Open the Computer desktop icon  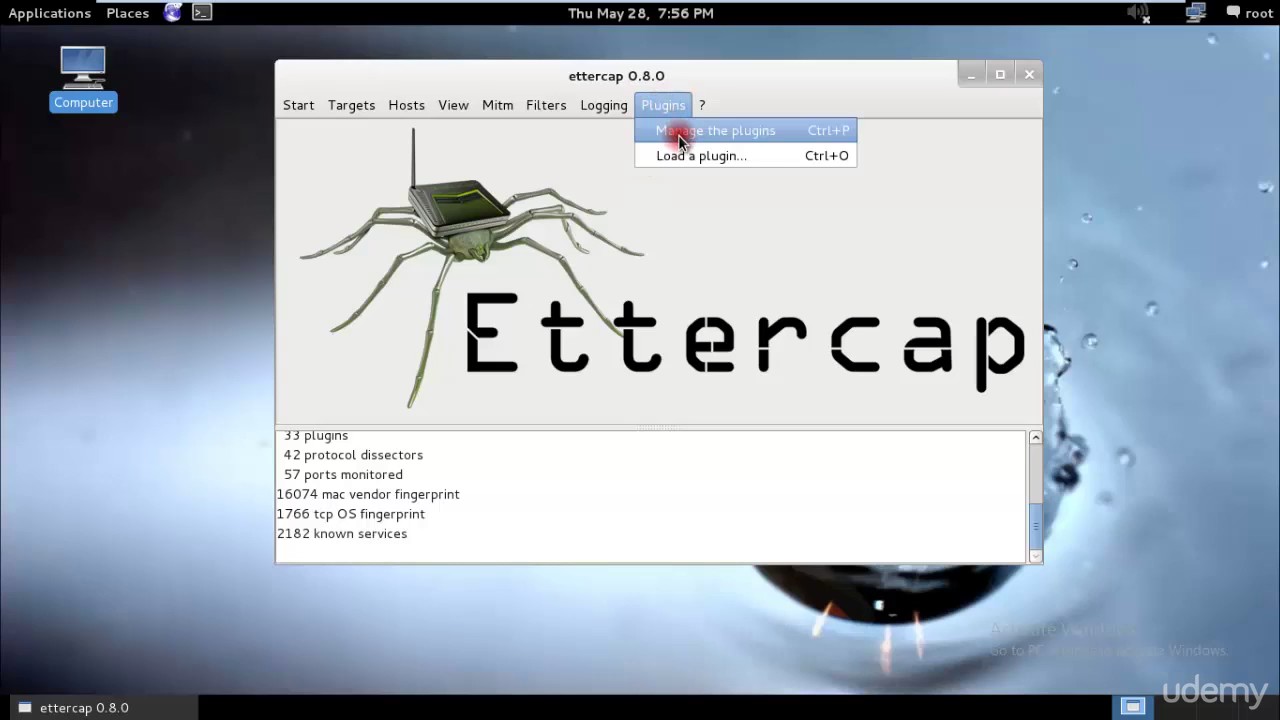[x=83, y=78]
